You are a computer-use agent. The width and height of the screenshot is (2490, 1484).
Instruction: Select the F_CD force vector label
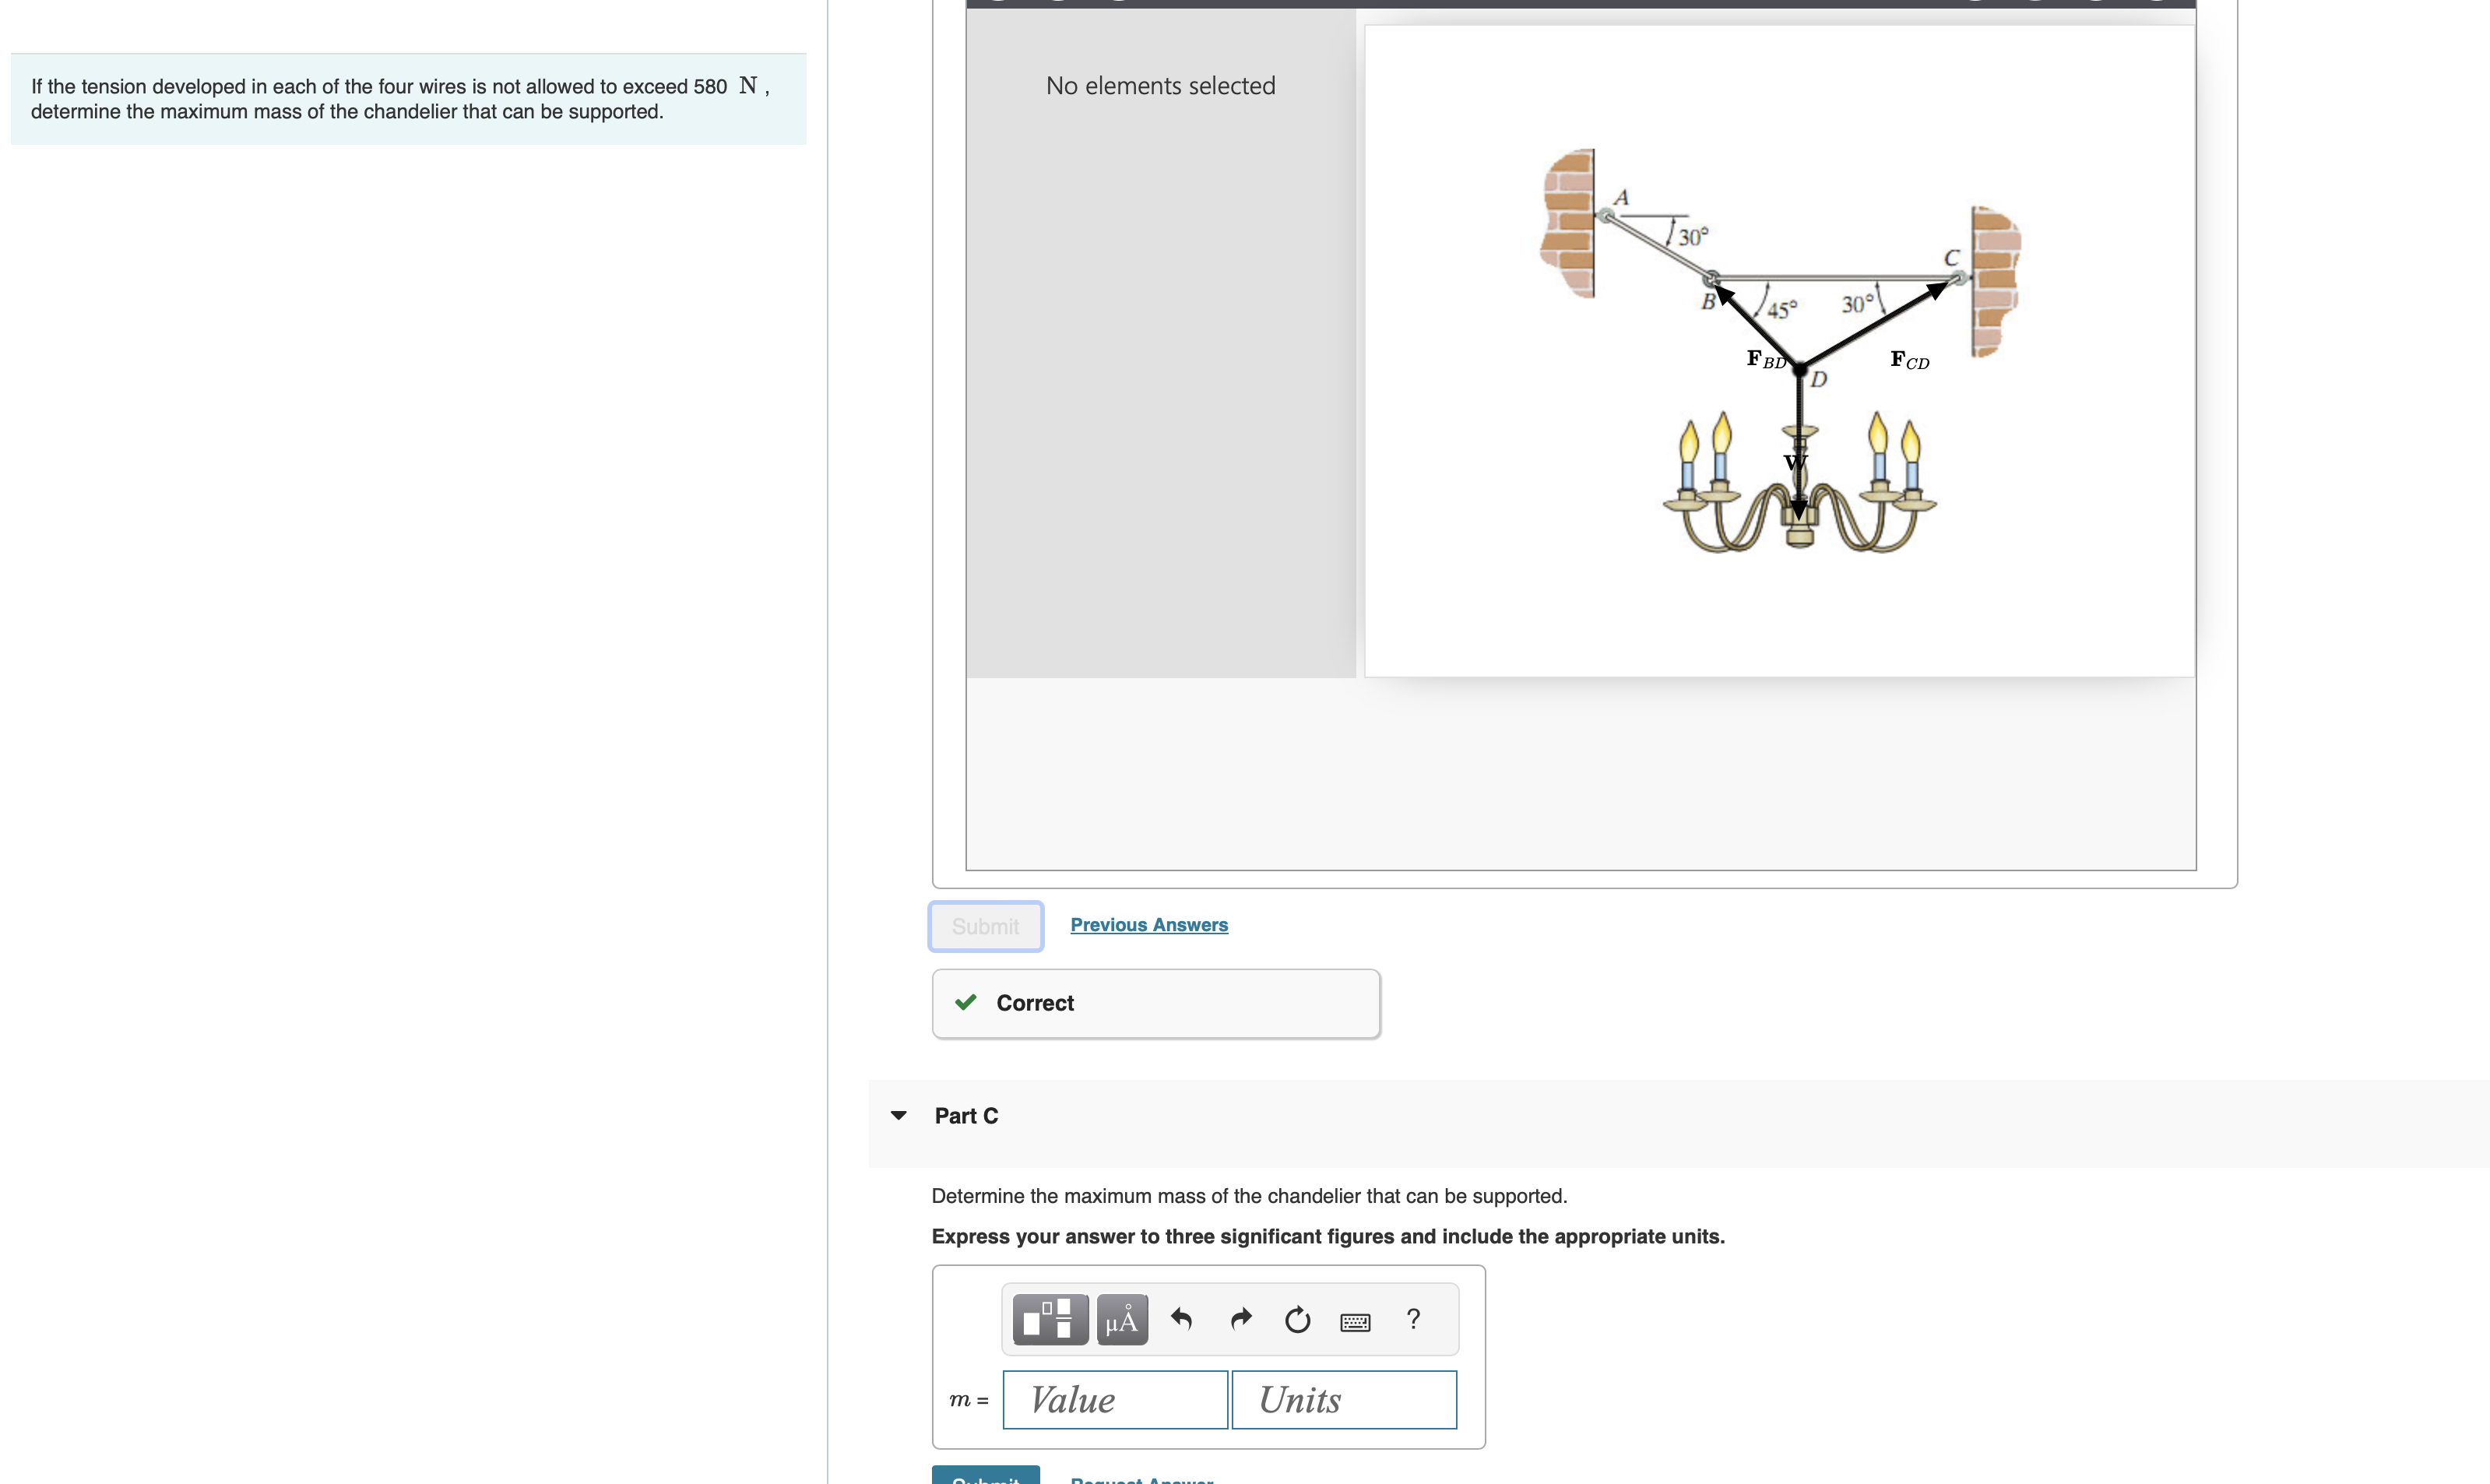point(1909,360)
